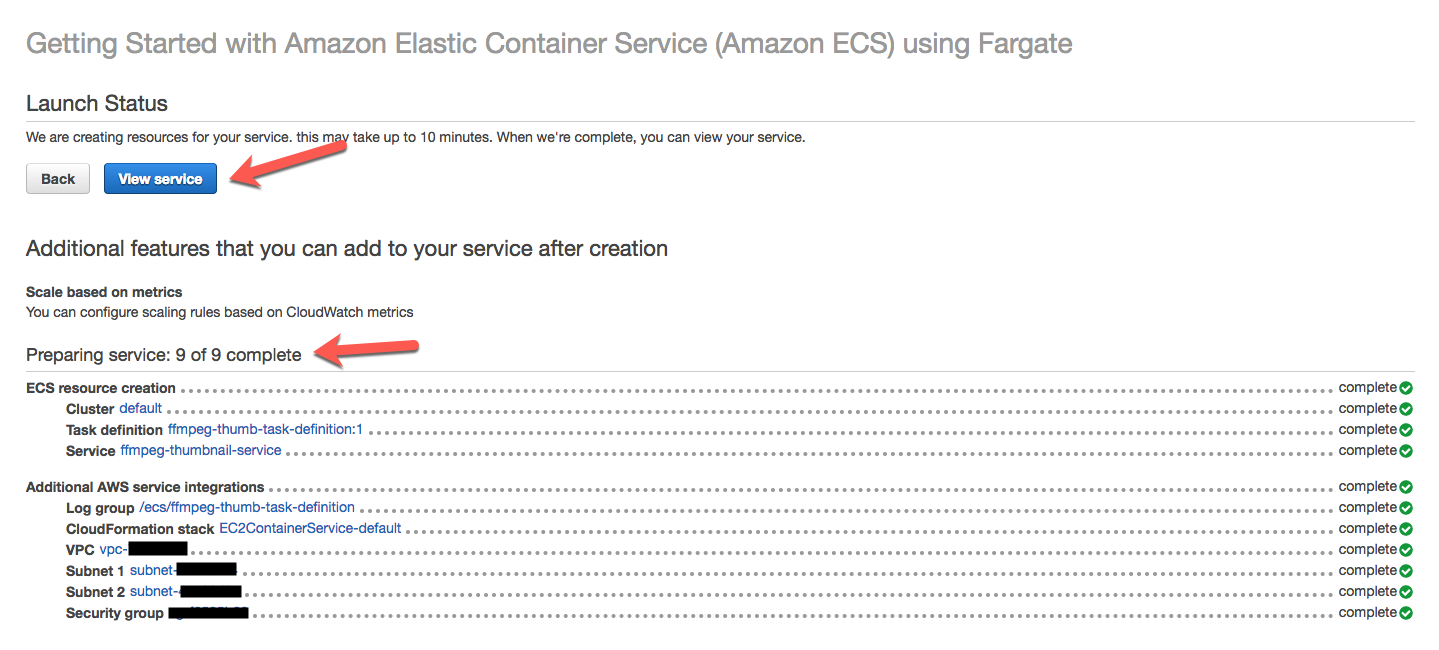Open the /ecs/ffmpeg-thumb-task-definition log group link
This screenshot has width=1439, height=650.
(x=246, y=508)
